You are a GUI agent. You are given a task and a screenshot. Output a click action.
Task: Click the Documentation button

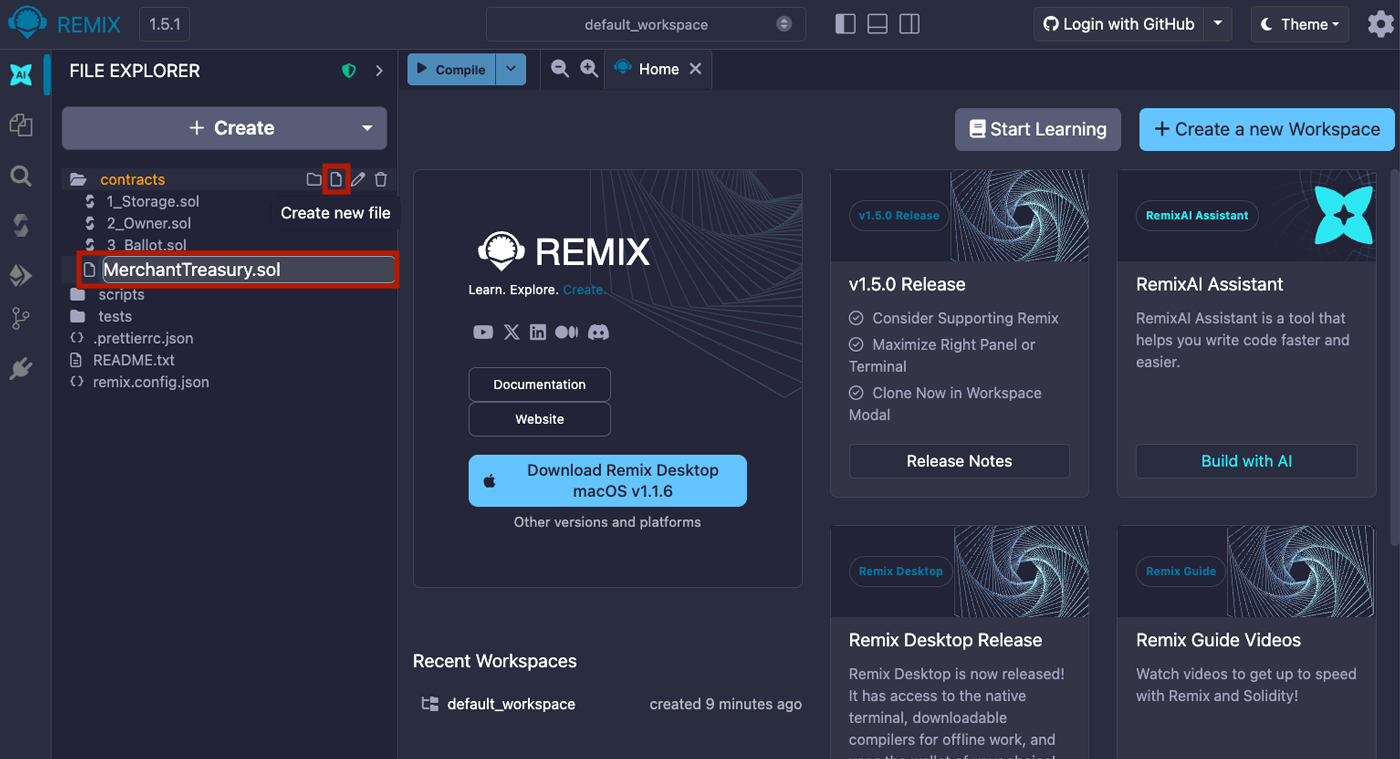[x=540, y=384]
